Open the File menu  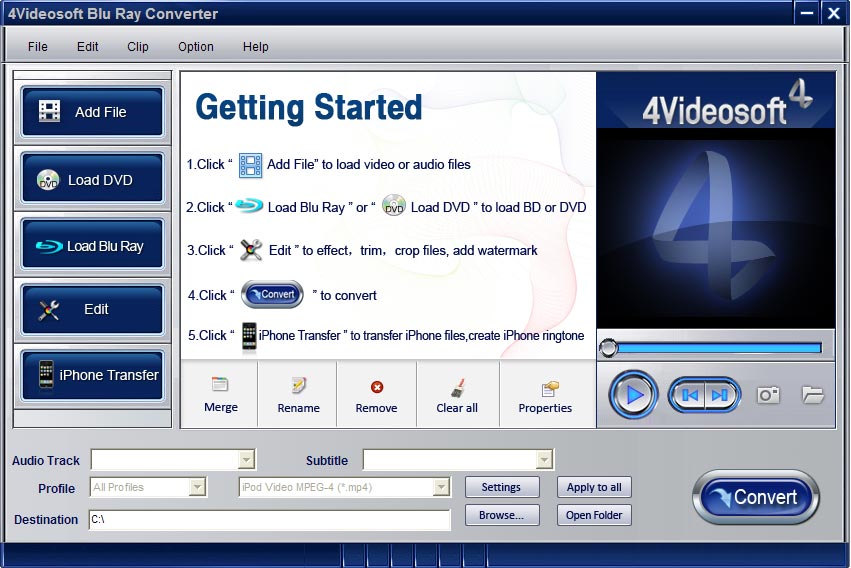[37, 47]
